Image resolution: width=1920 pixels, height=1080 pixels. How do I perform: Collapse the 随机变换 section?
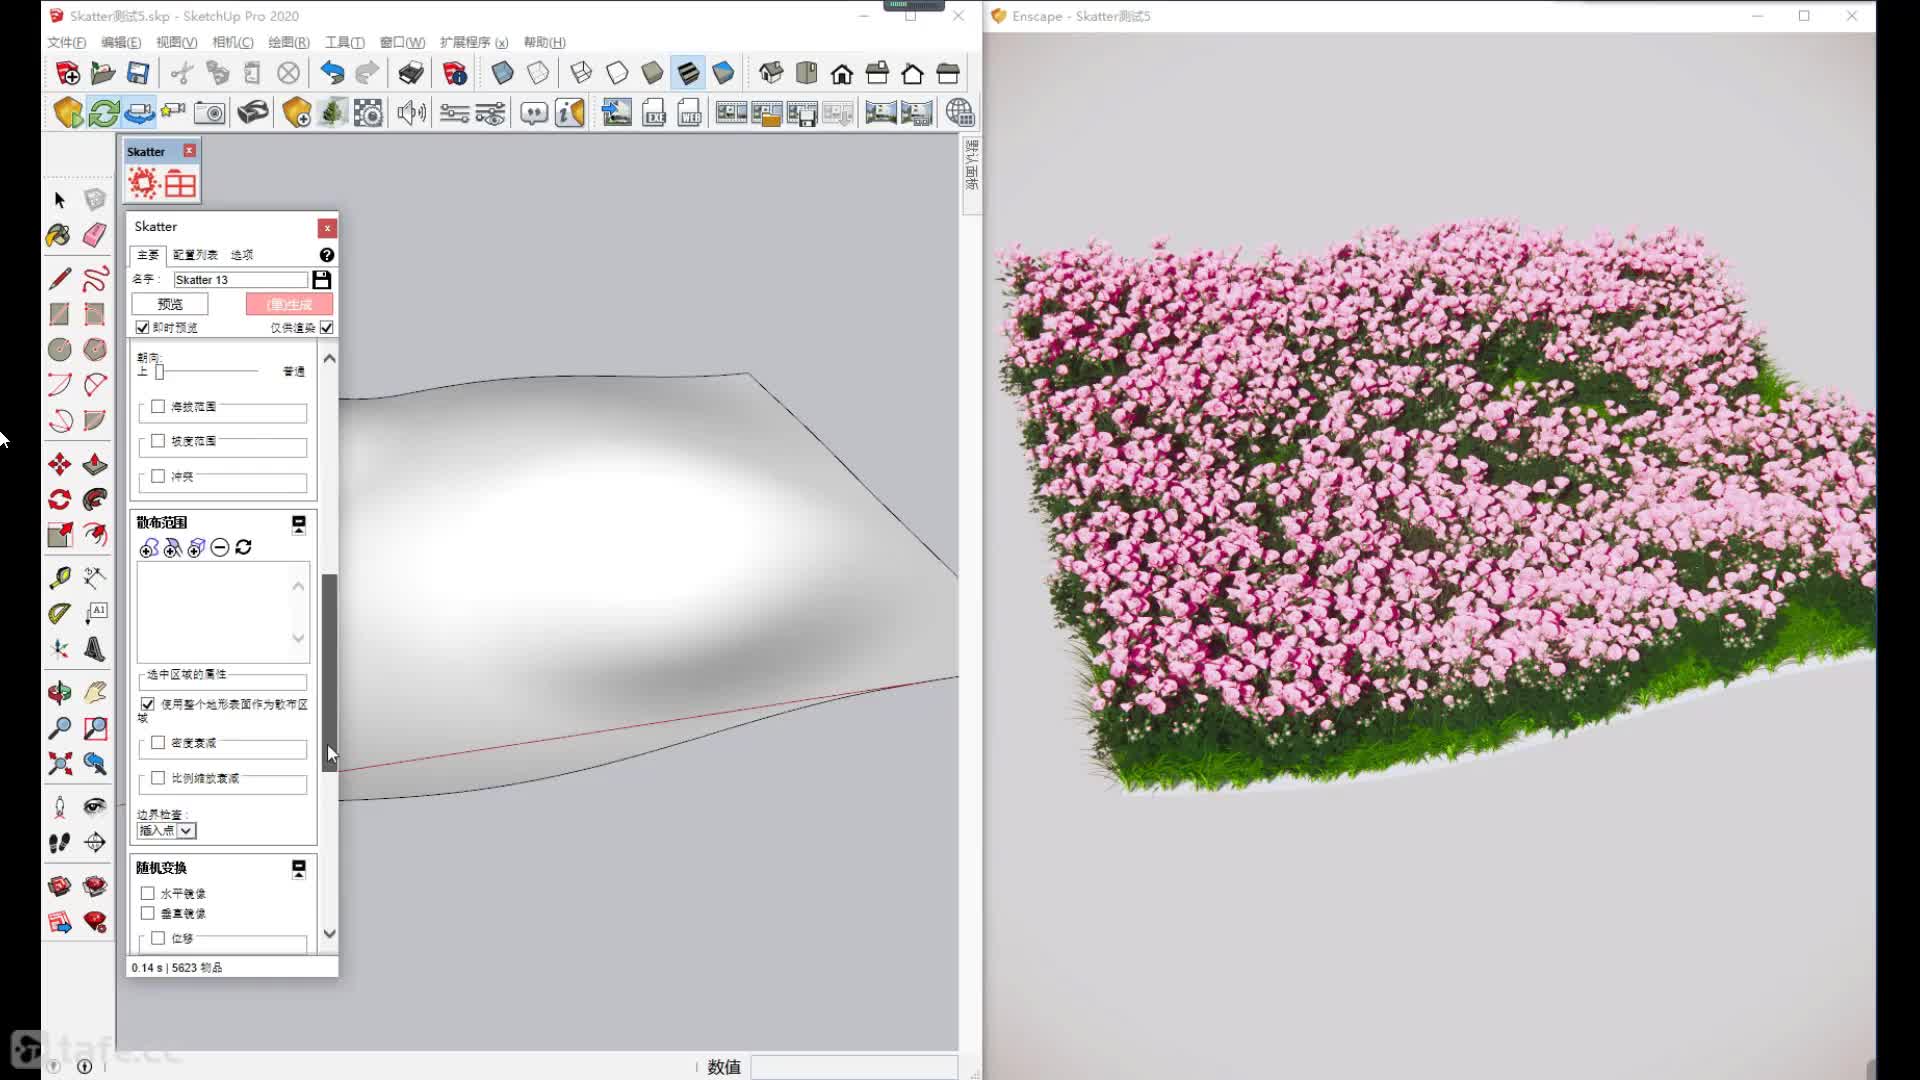298,869
